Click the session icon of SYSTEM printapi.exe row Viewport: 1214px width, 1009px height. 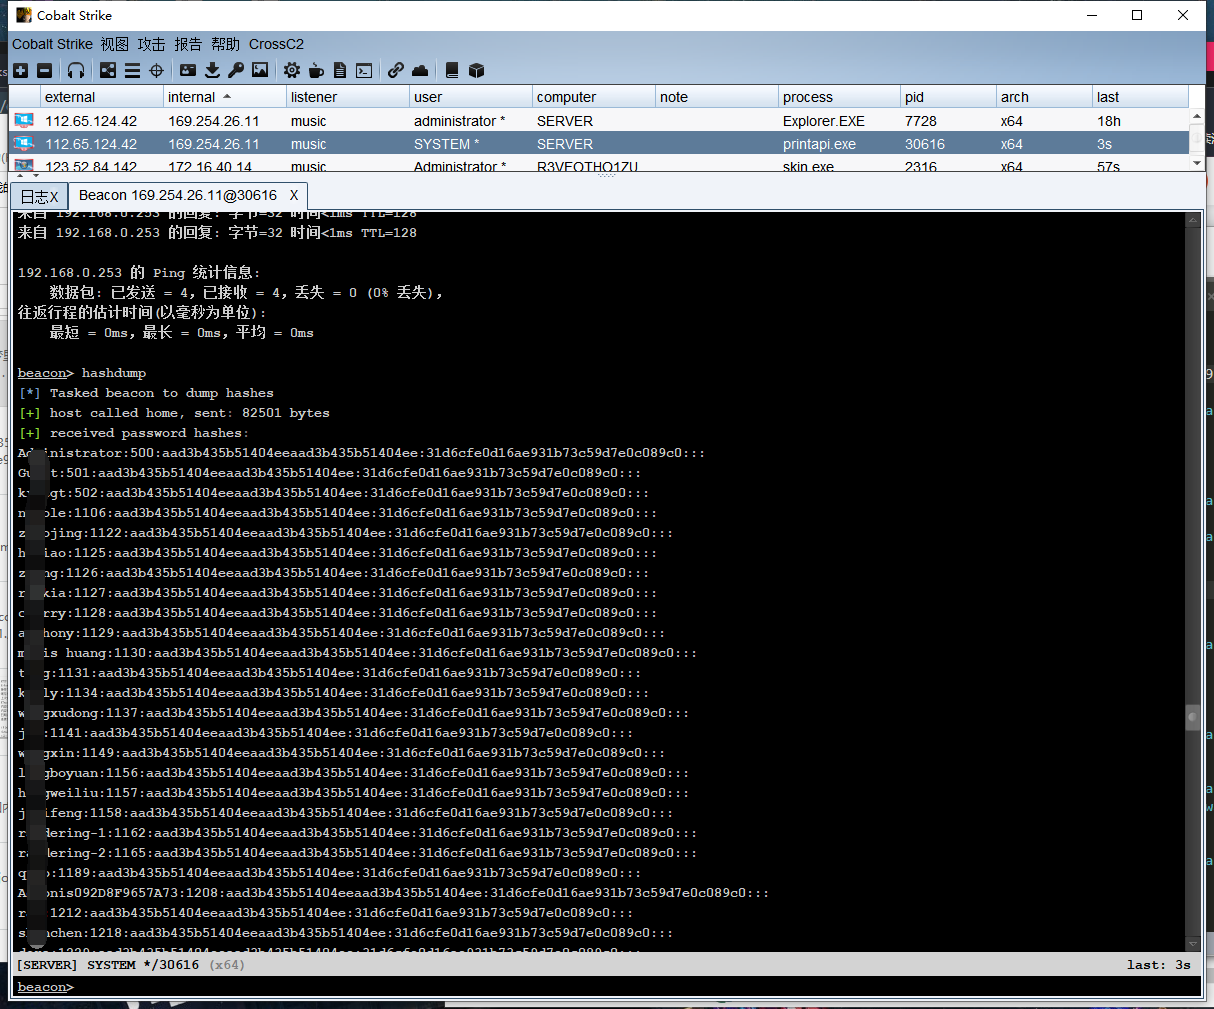24,143
